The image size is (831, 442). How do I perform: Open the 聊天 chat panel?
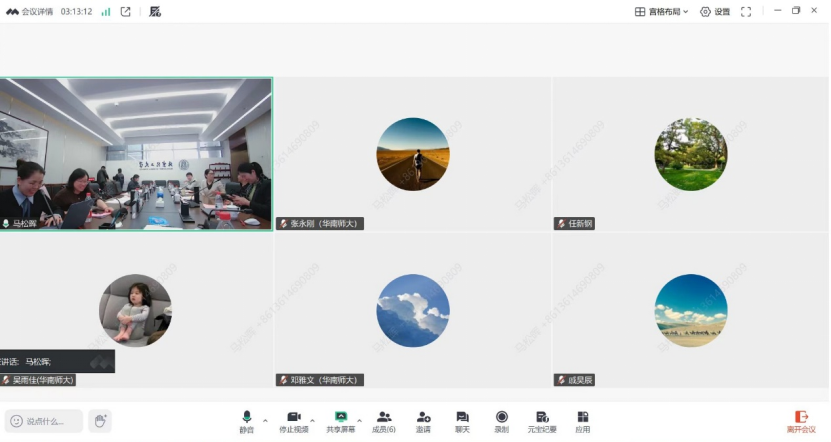462,422
